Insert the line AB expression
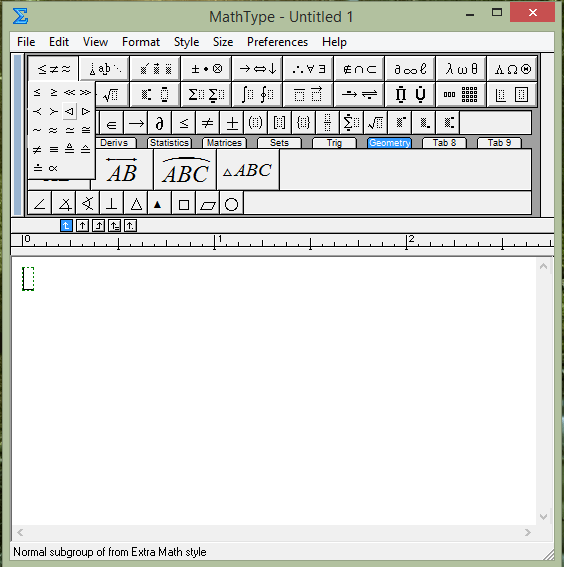 click(122, 170)
